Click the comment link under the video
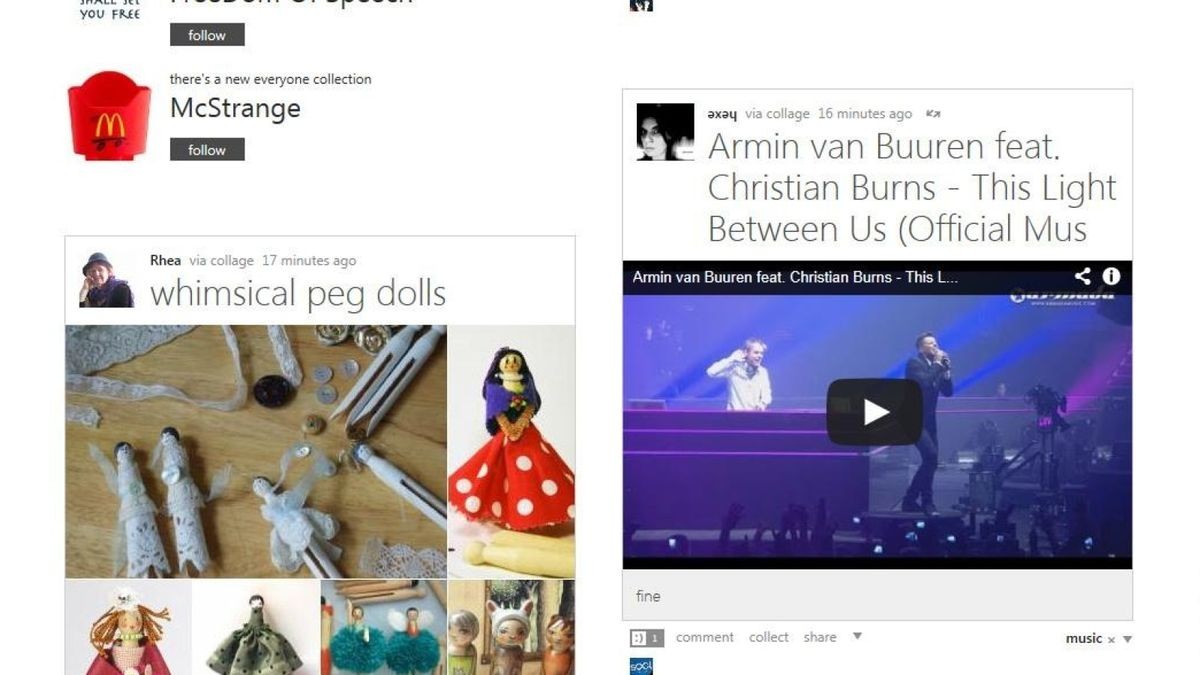 coord(704,637)
